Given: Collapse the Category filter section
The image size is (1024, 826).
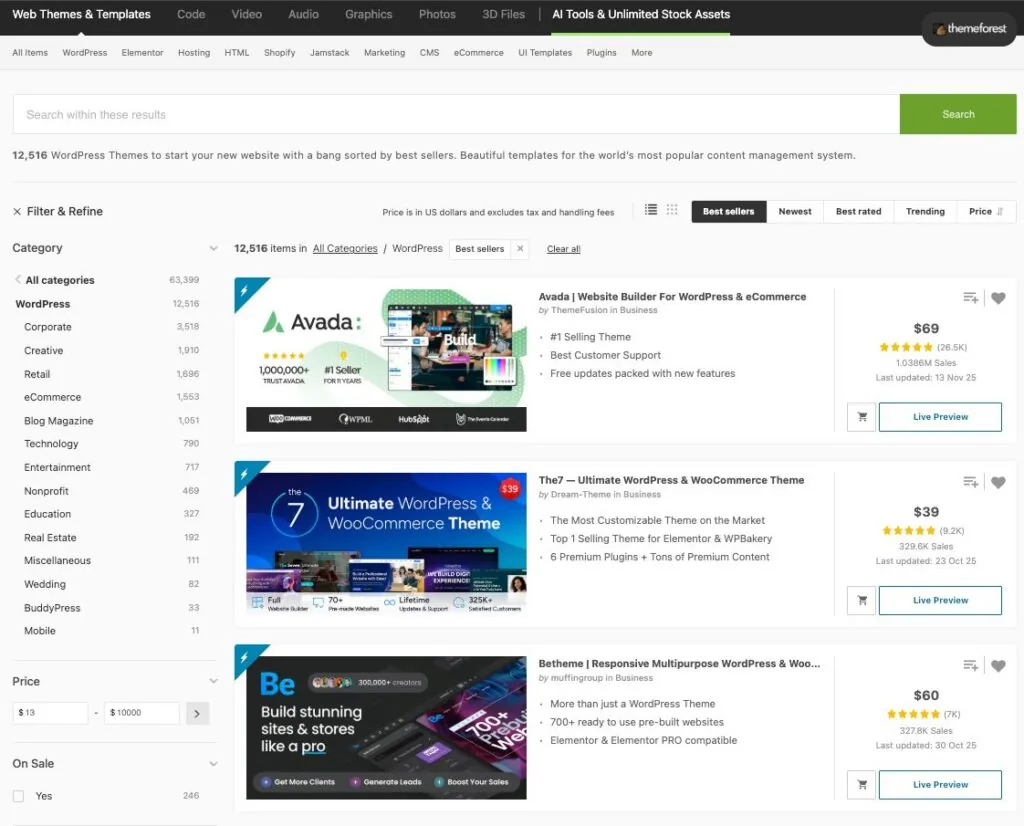Looking at the screenshot, I should (x=213, y=248).
